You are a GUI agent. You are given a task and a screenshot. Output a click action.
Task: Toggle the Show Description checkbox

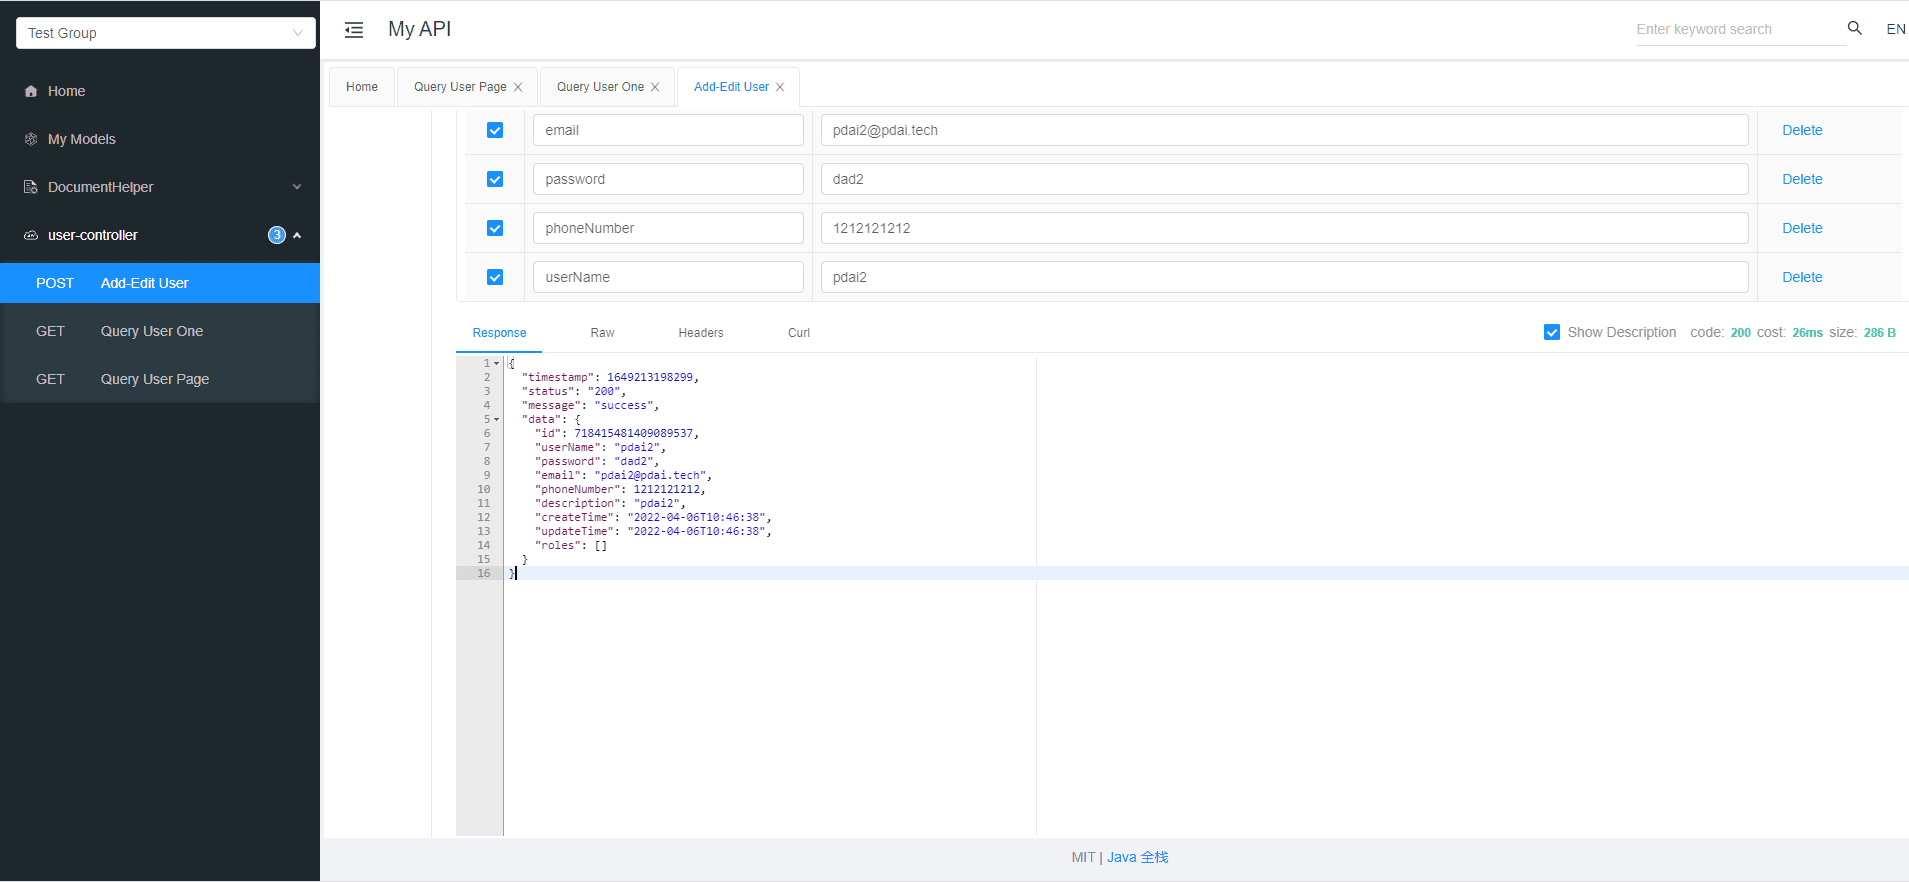1551,332
